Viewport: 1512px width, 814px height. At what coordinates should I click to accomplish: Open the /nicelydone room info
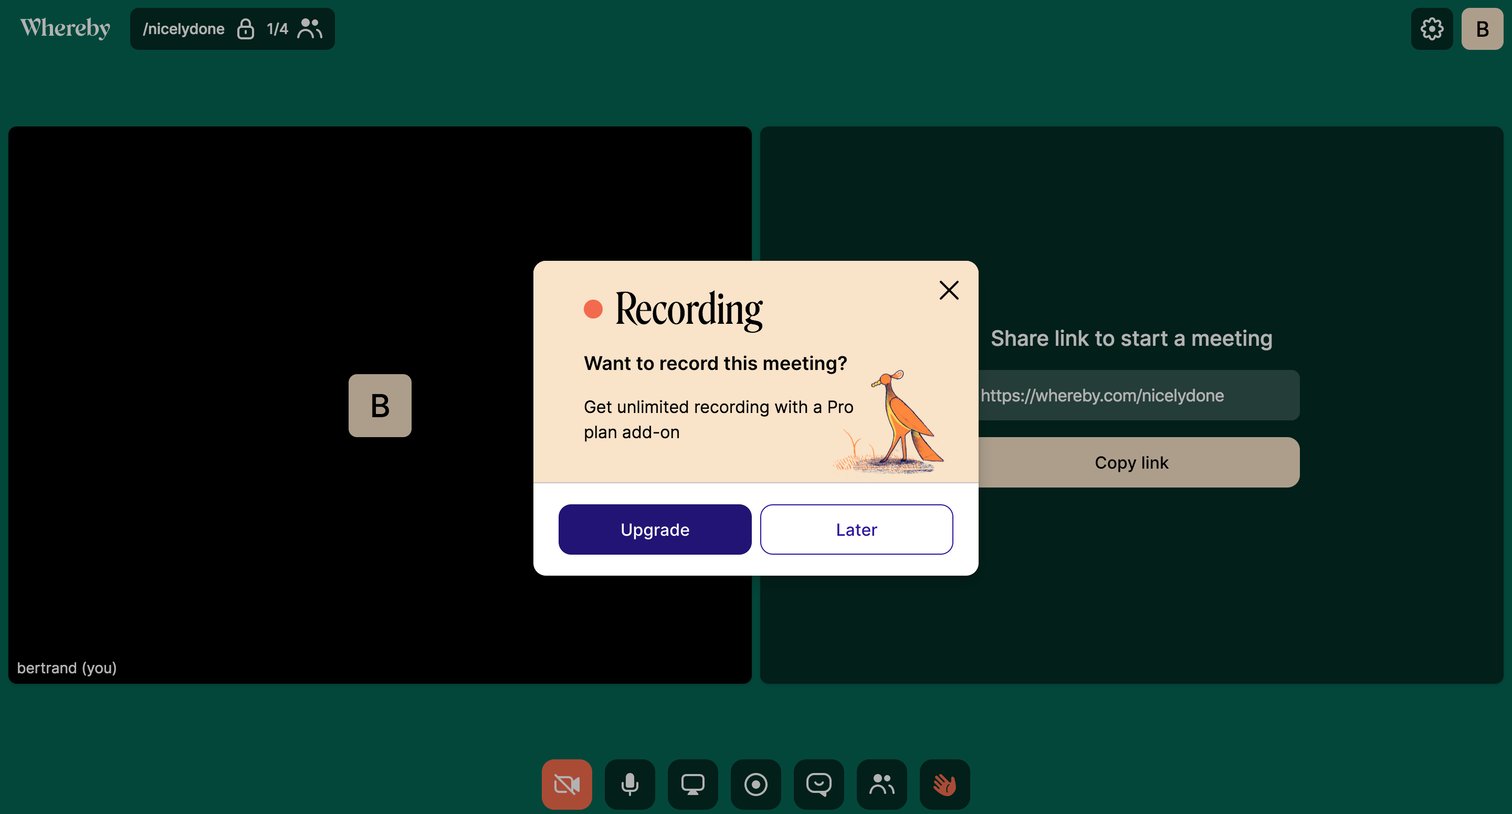184,29
